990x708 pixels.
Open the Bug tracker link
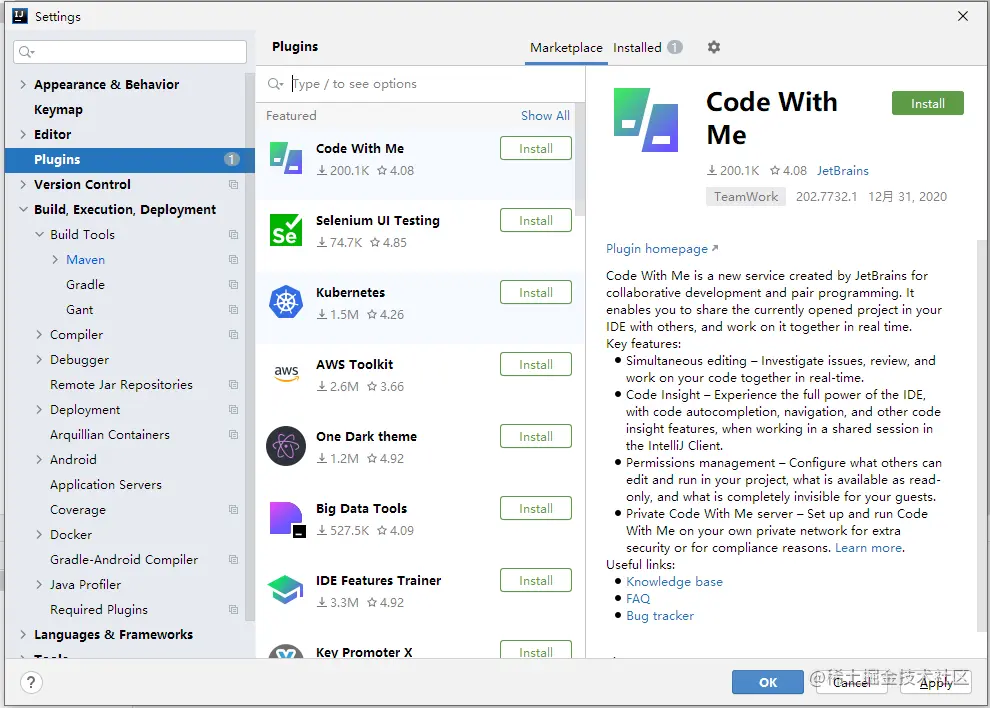point(660,616)
